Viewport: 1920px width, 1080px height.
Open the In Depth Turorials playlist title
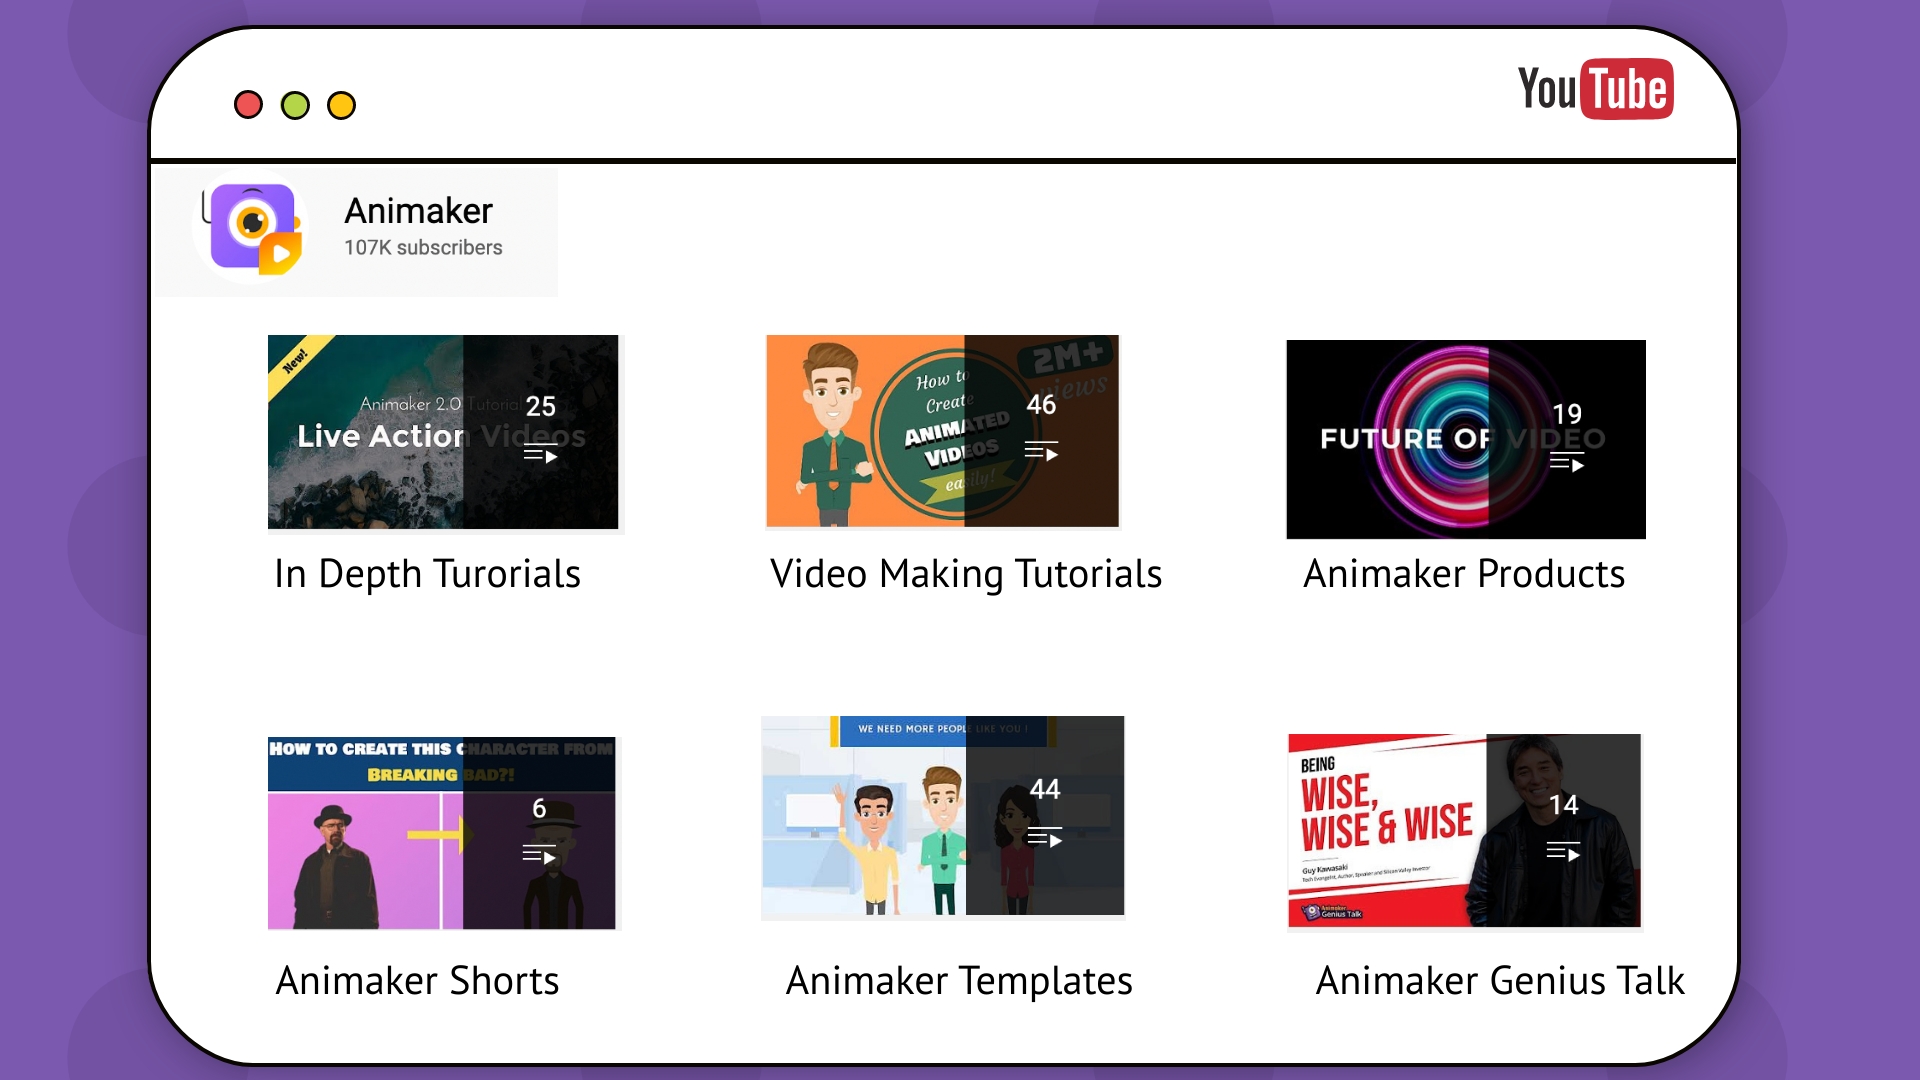pyautogui.click(x=427, y=574)
